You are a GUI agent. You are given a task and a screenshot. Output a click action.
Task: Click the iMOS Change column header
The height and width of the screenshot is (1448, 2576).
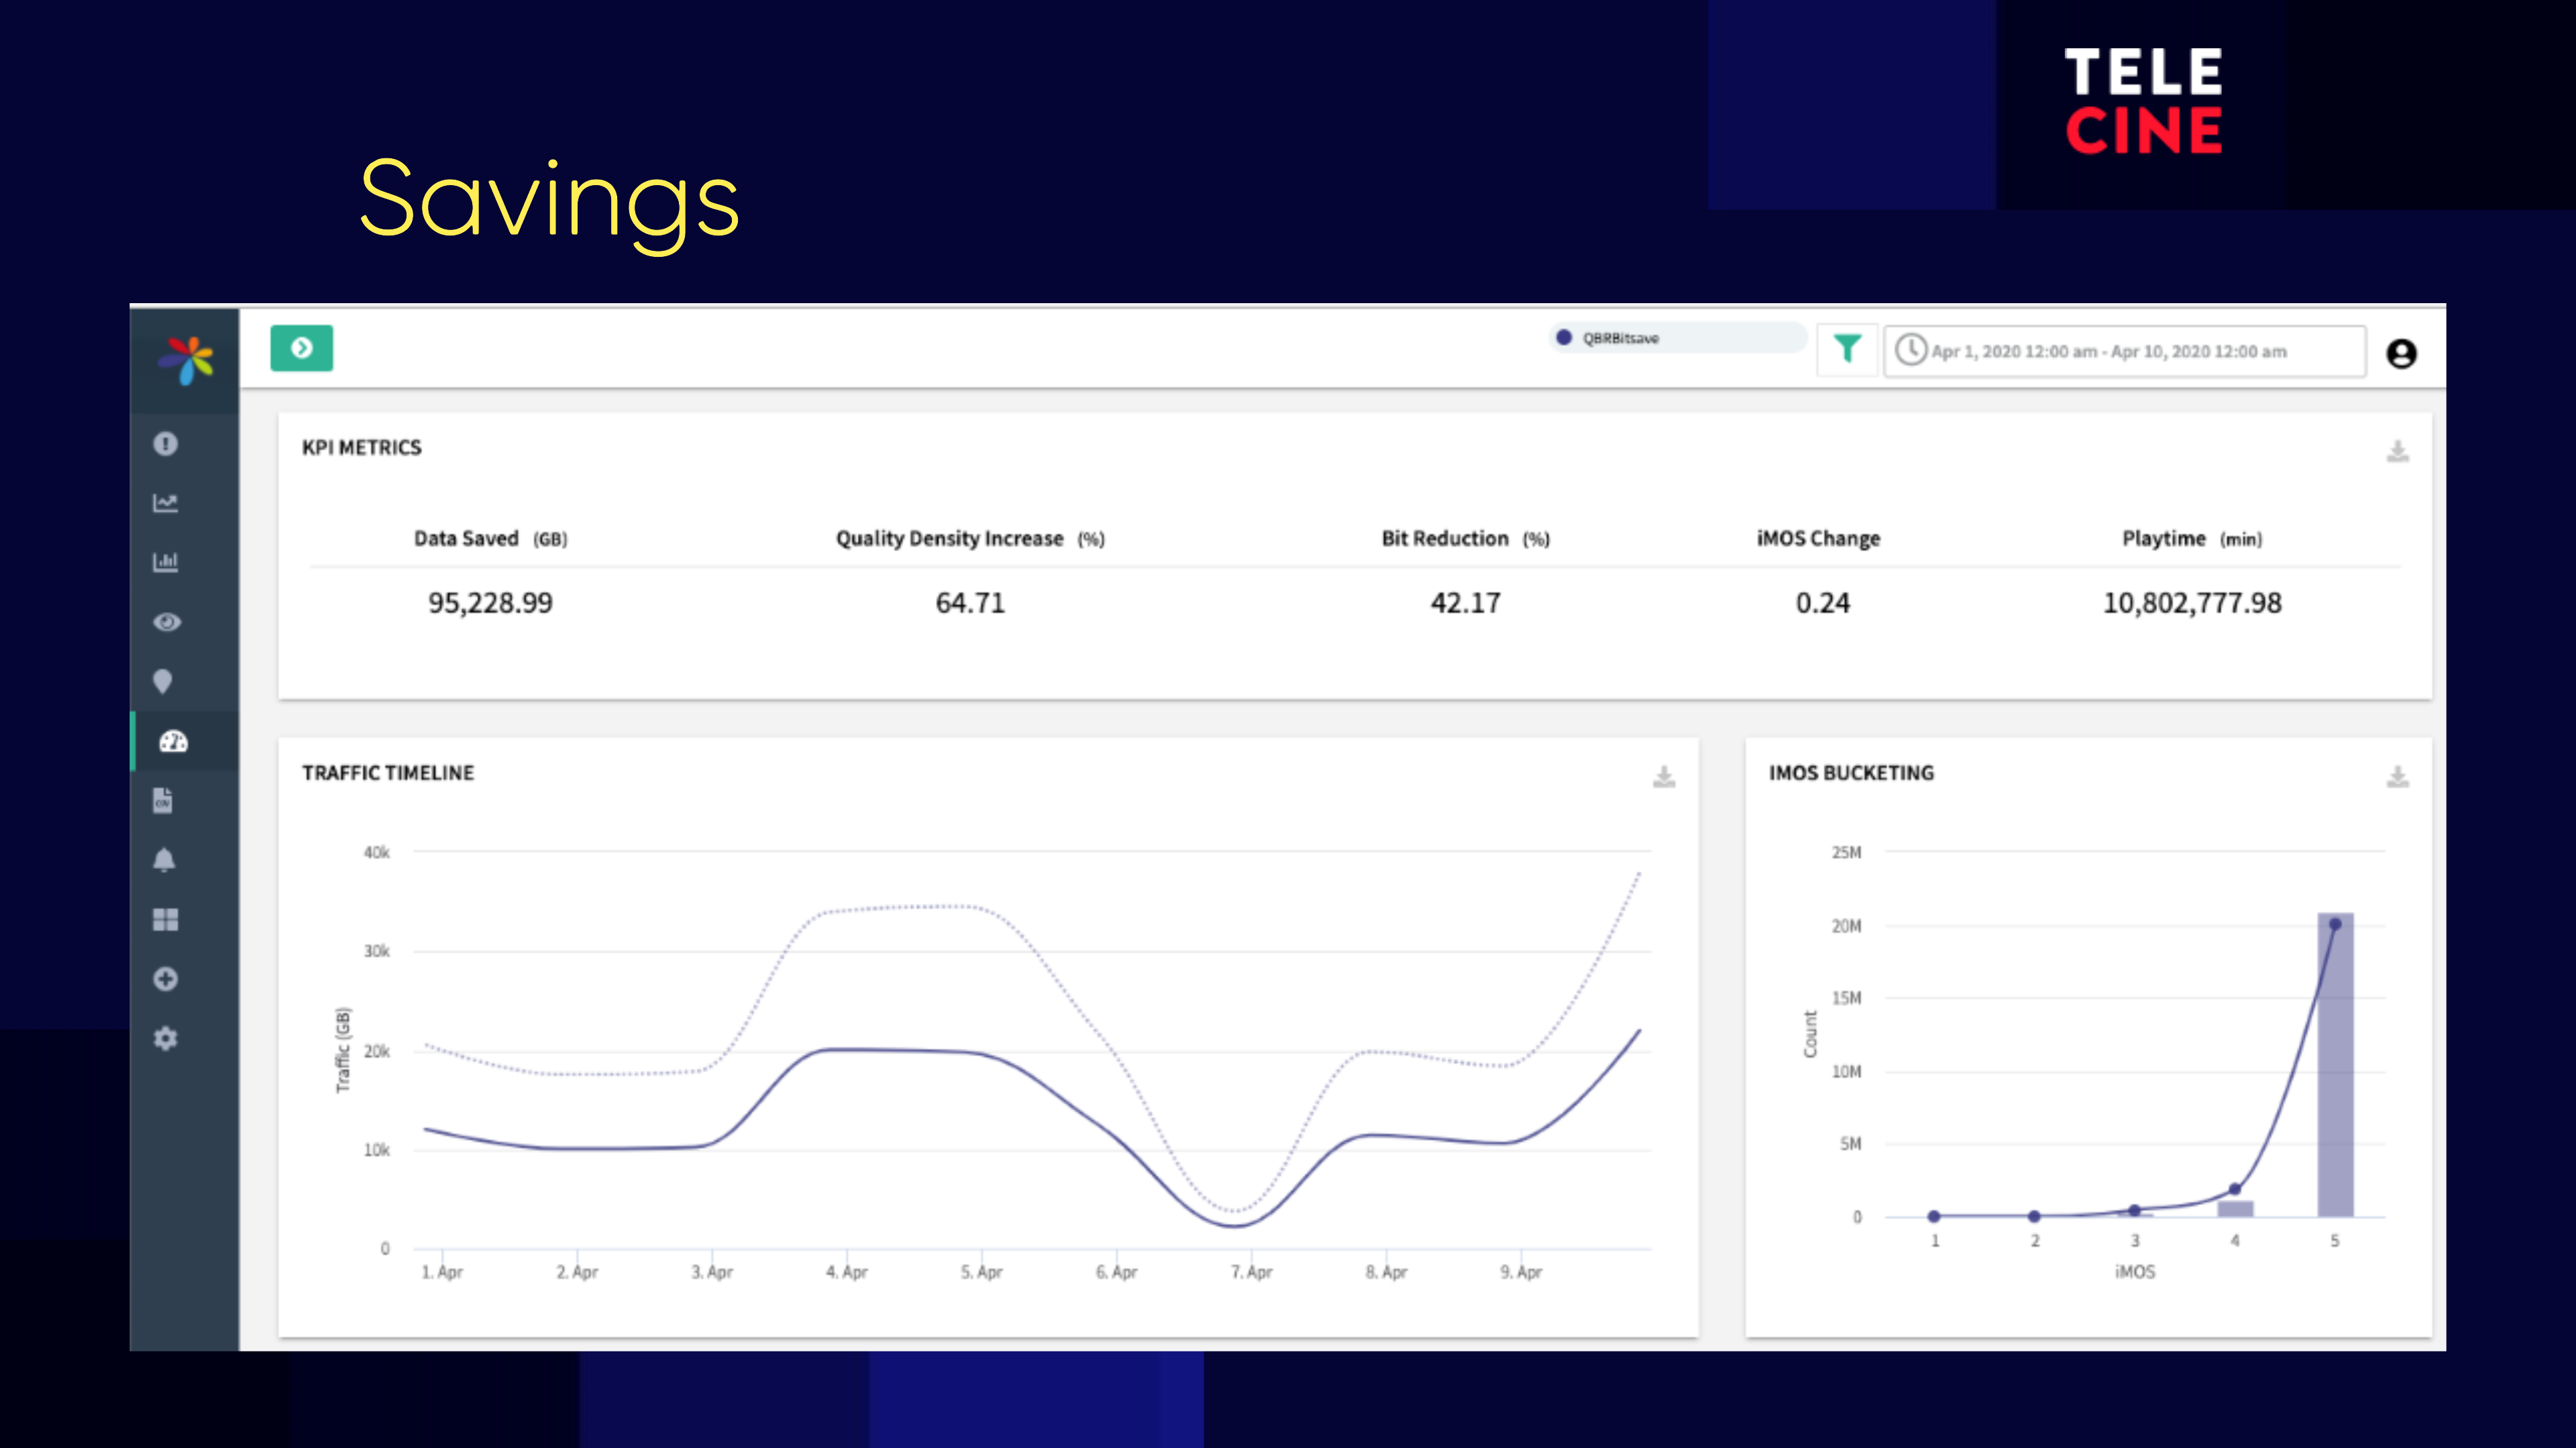click(1819, 539)
